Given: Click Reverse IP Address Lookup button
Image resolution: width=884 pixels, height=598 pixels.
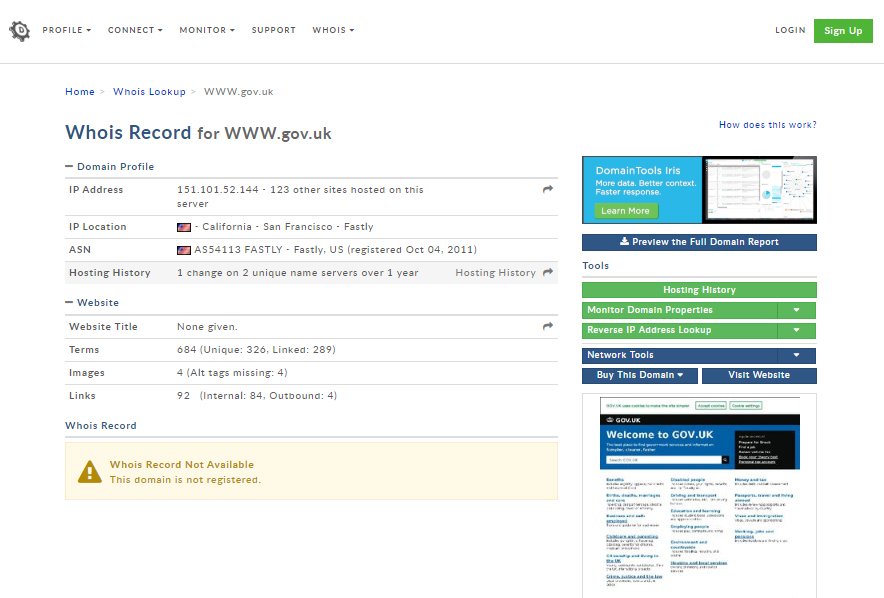Looking at the screenshot, I should point(679,330).
